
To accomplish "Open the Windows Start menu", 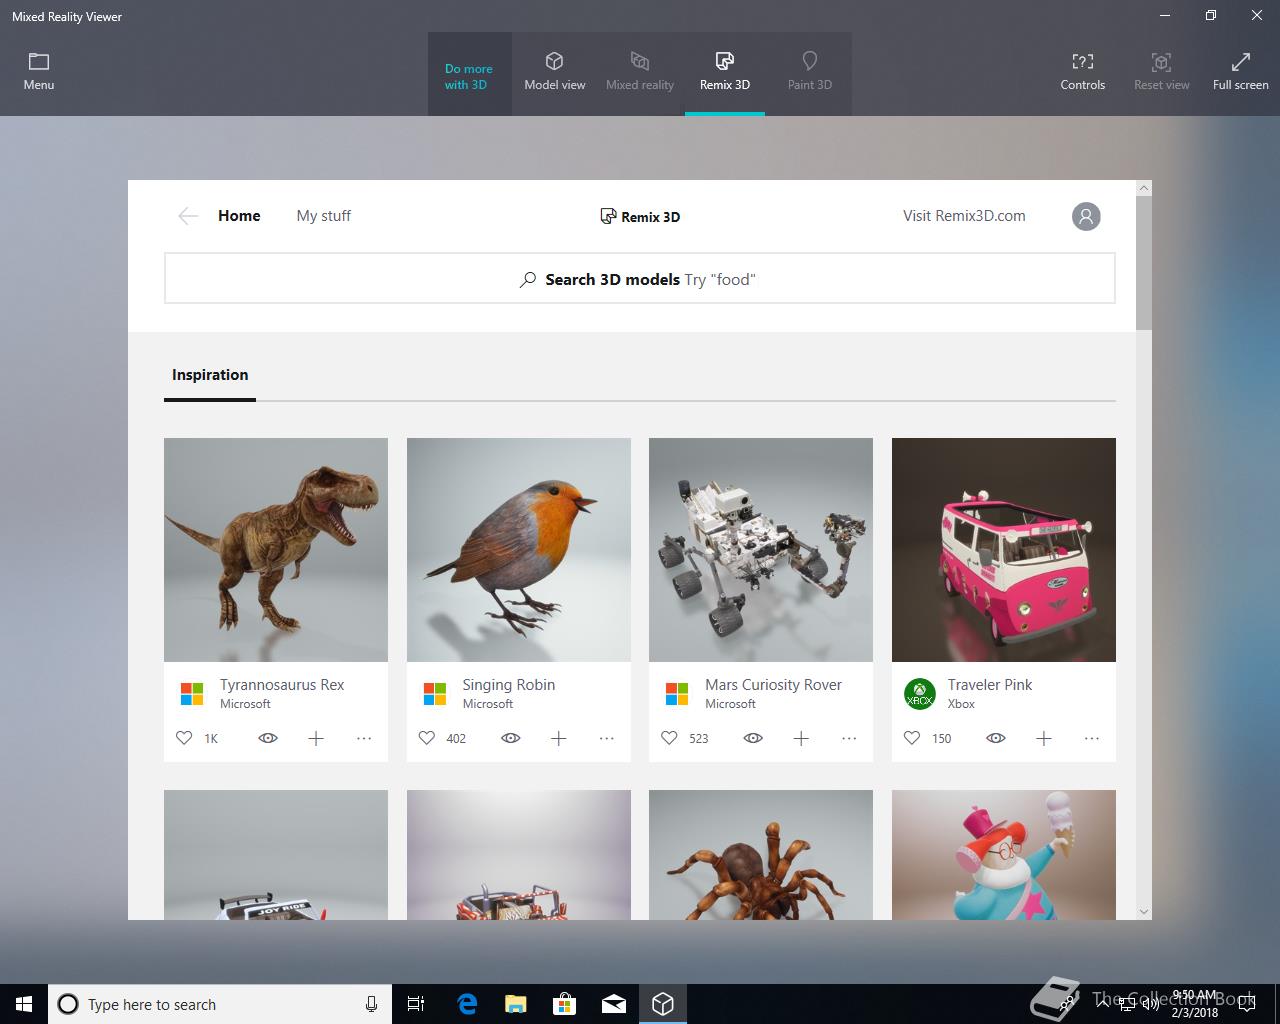I will coord(24,1004).
